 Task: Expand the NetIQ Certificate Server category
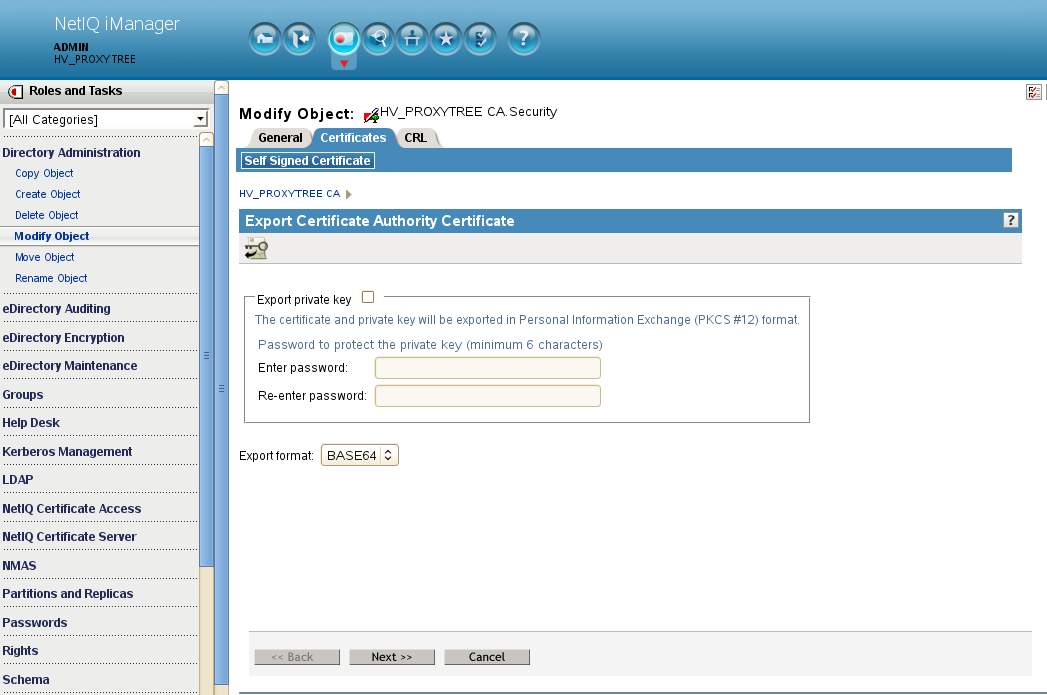69,537
